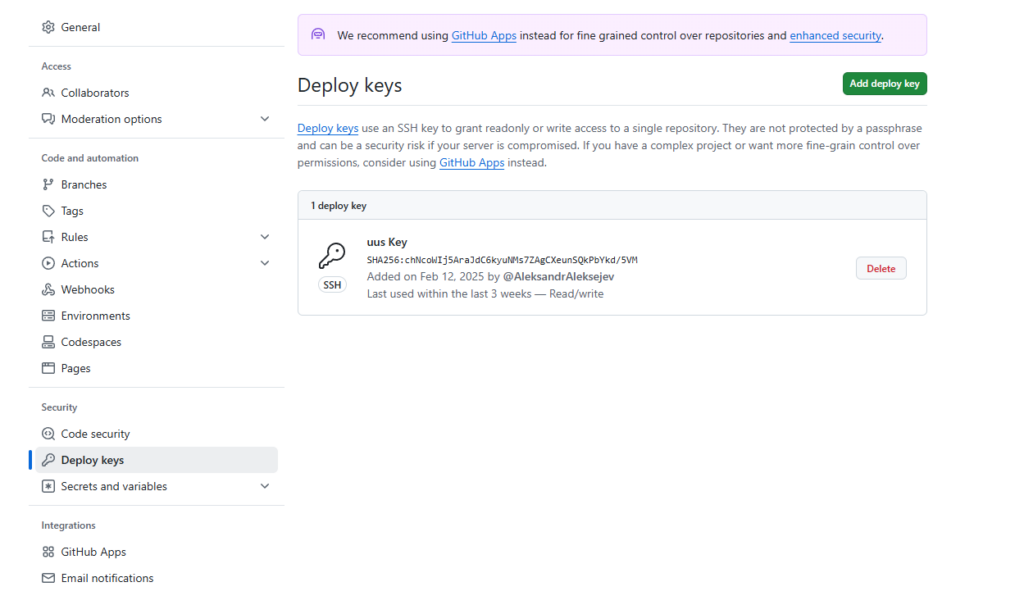Screen dimensions: 1024x614
Task: Expand the Moderation options chevron
Action: pyautogui.click(x=264, y=119)
